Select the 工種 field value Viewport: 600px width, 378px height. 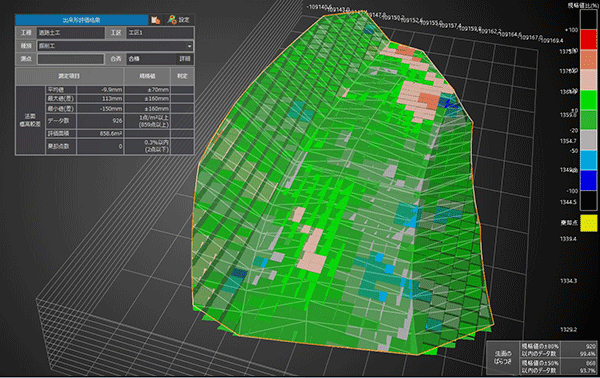pos(71,33)
